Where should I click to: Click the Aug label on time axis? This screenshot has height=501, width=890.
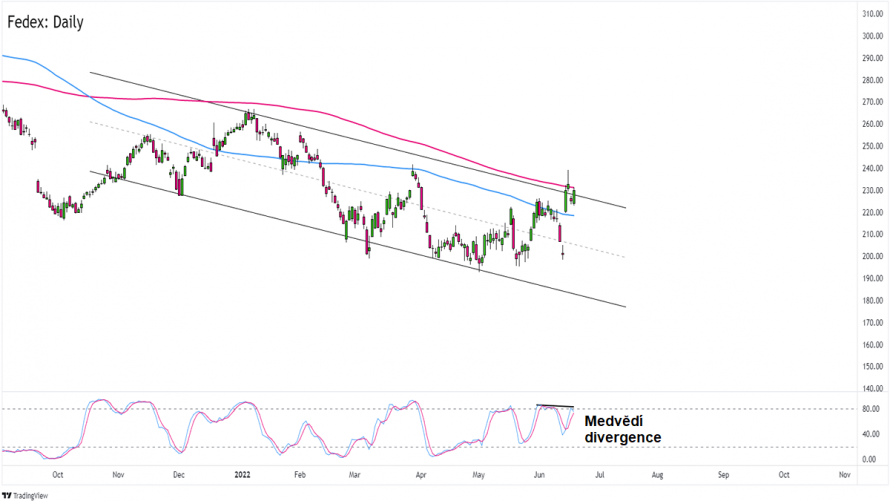coord(657,475)
